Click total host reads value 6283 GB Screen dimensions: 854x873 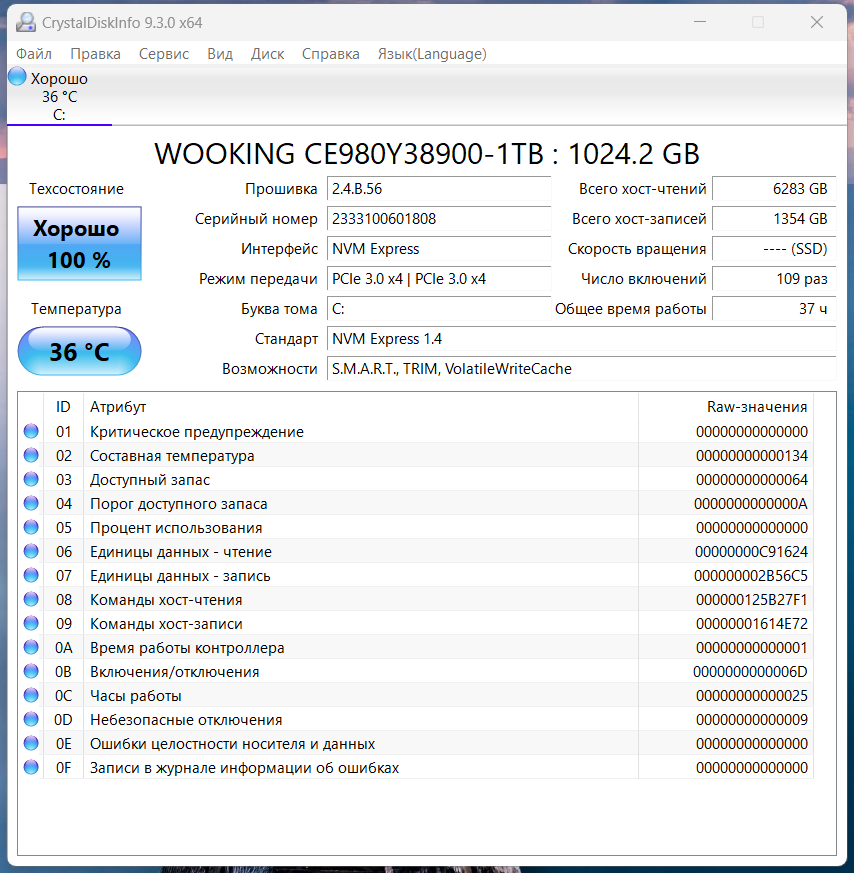(x=774, y=189)
